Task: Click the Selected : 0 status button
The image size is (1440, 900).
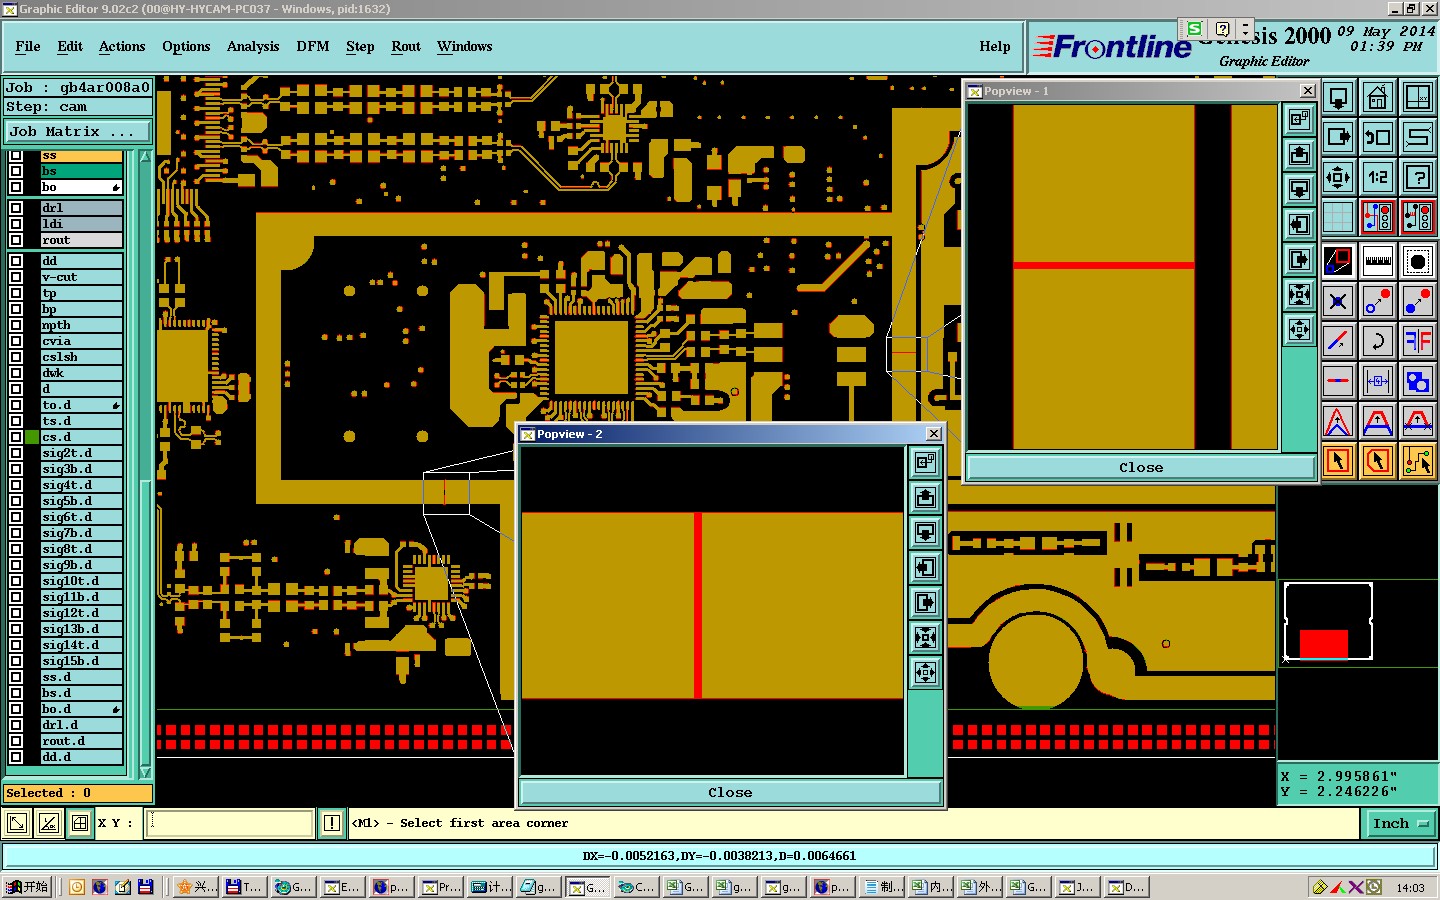Action: [78, 793]
